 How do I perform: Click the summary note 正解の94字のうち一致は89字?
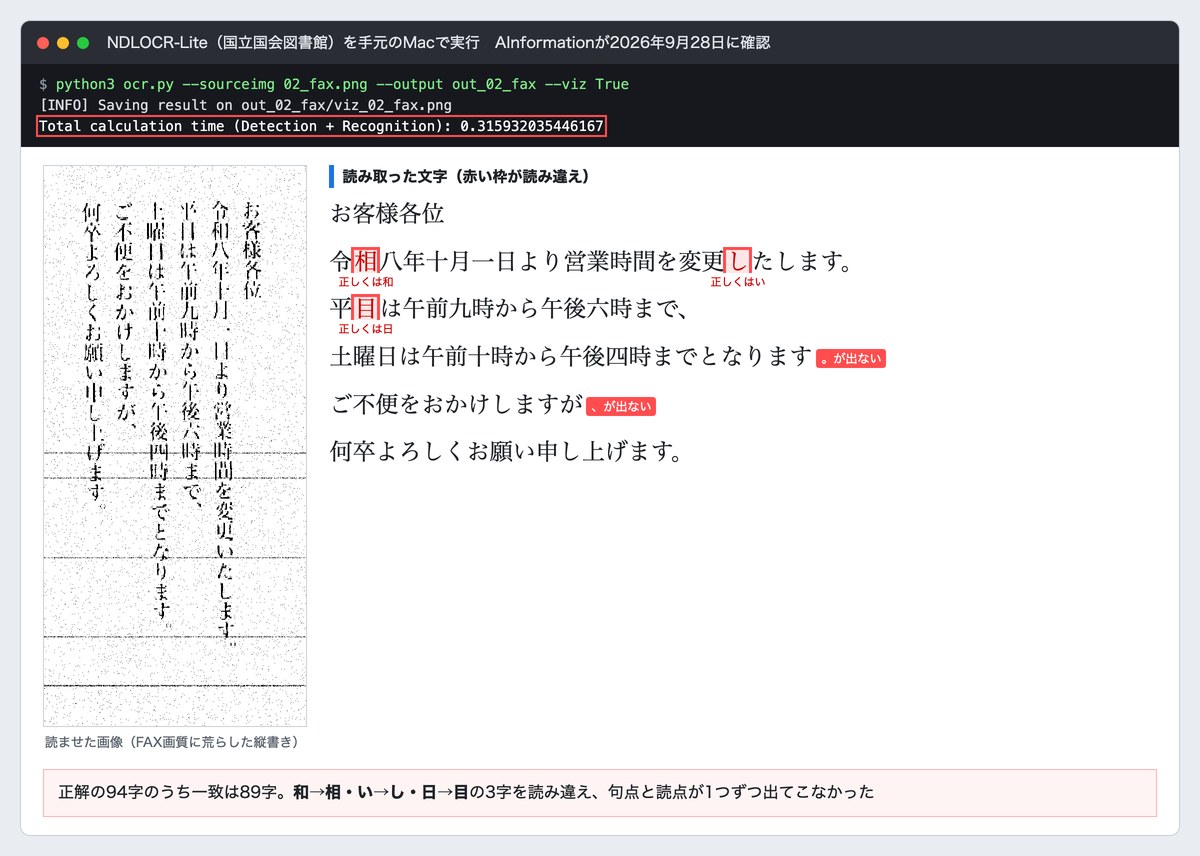(600, 793)
